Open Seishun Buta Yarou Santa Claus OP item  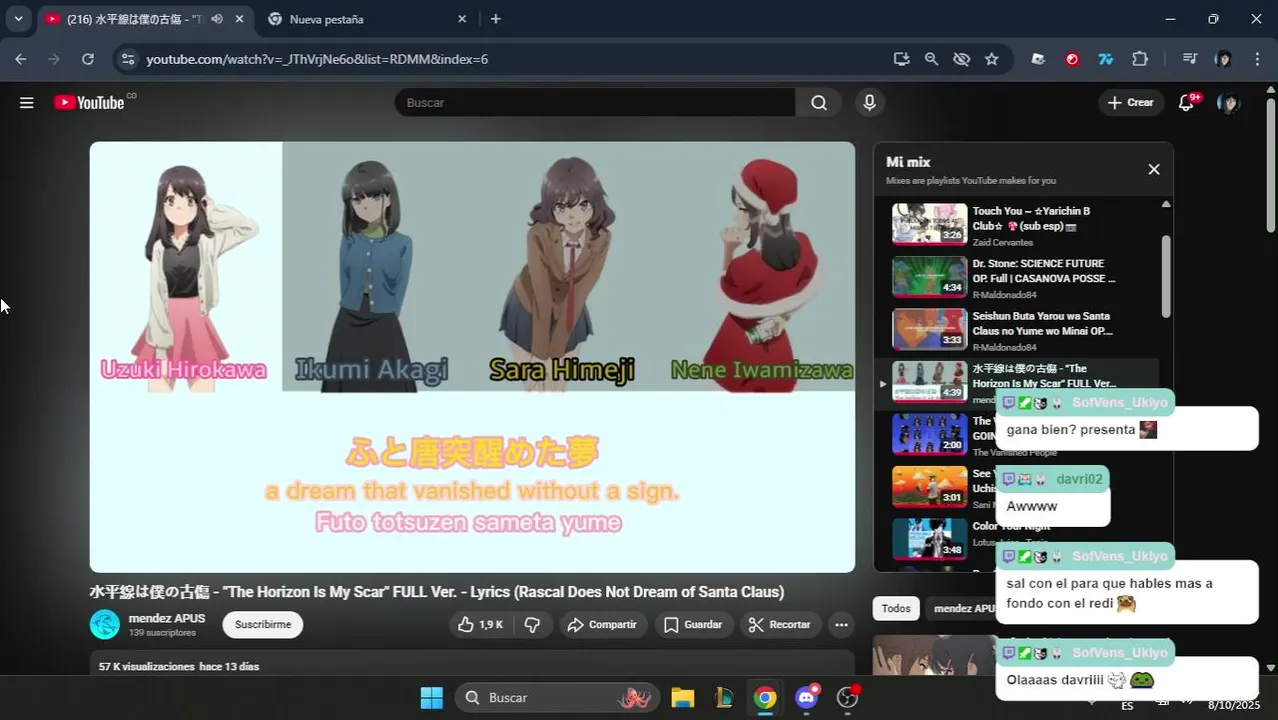tap(1016, 329)
